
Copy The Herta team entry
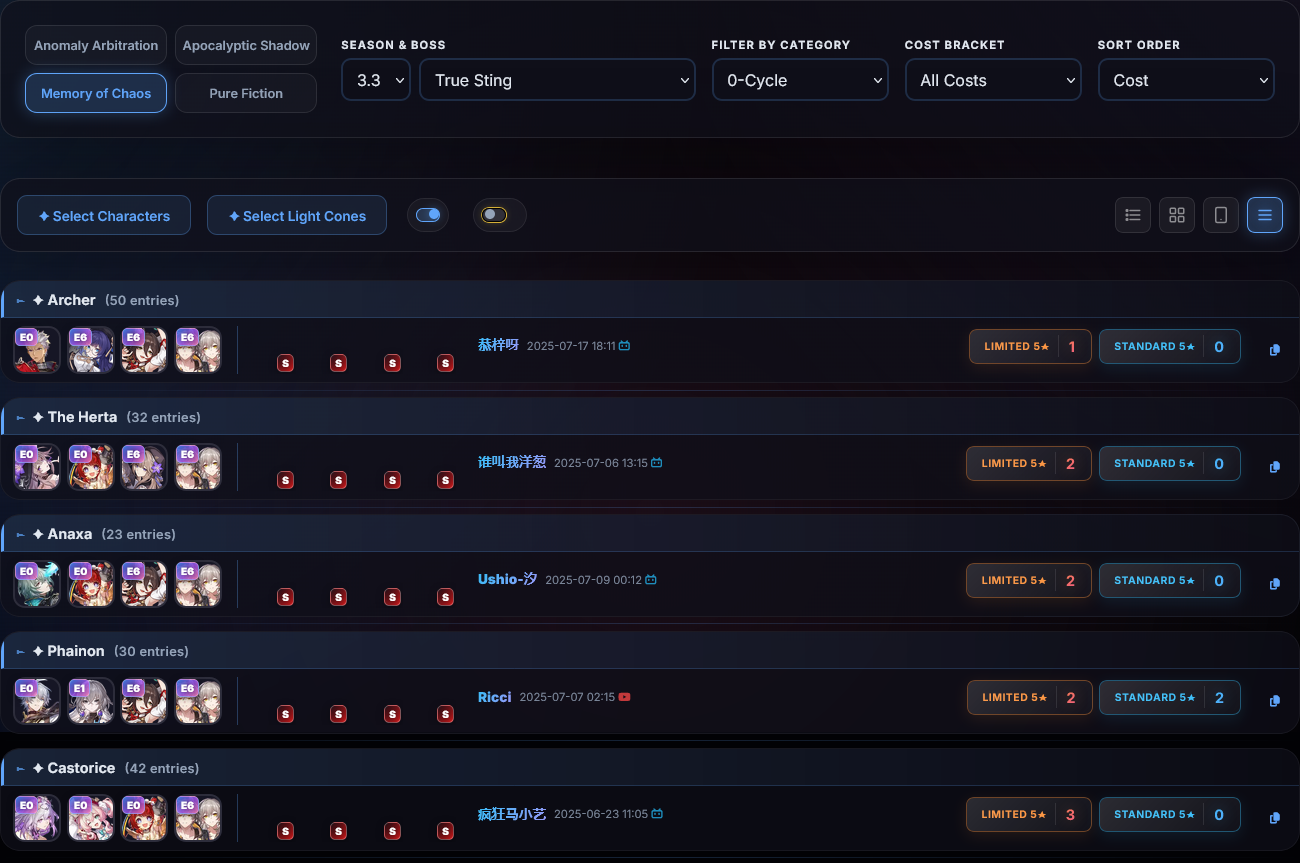(x=1275, y=467)
